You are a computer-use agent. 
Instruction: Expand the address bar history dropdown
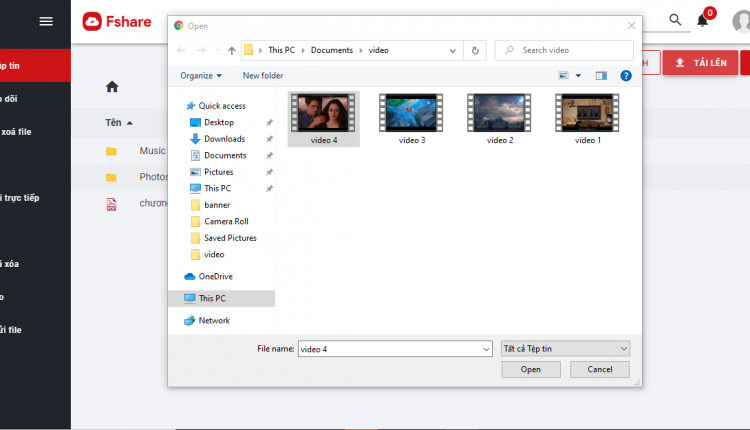(x=452, y=50)
